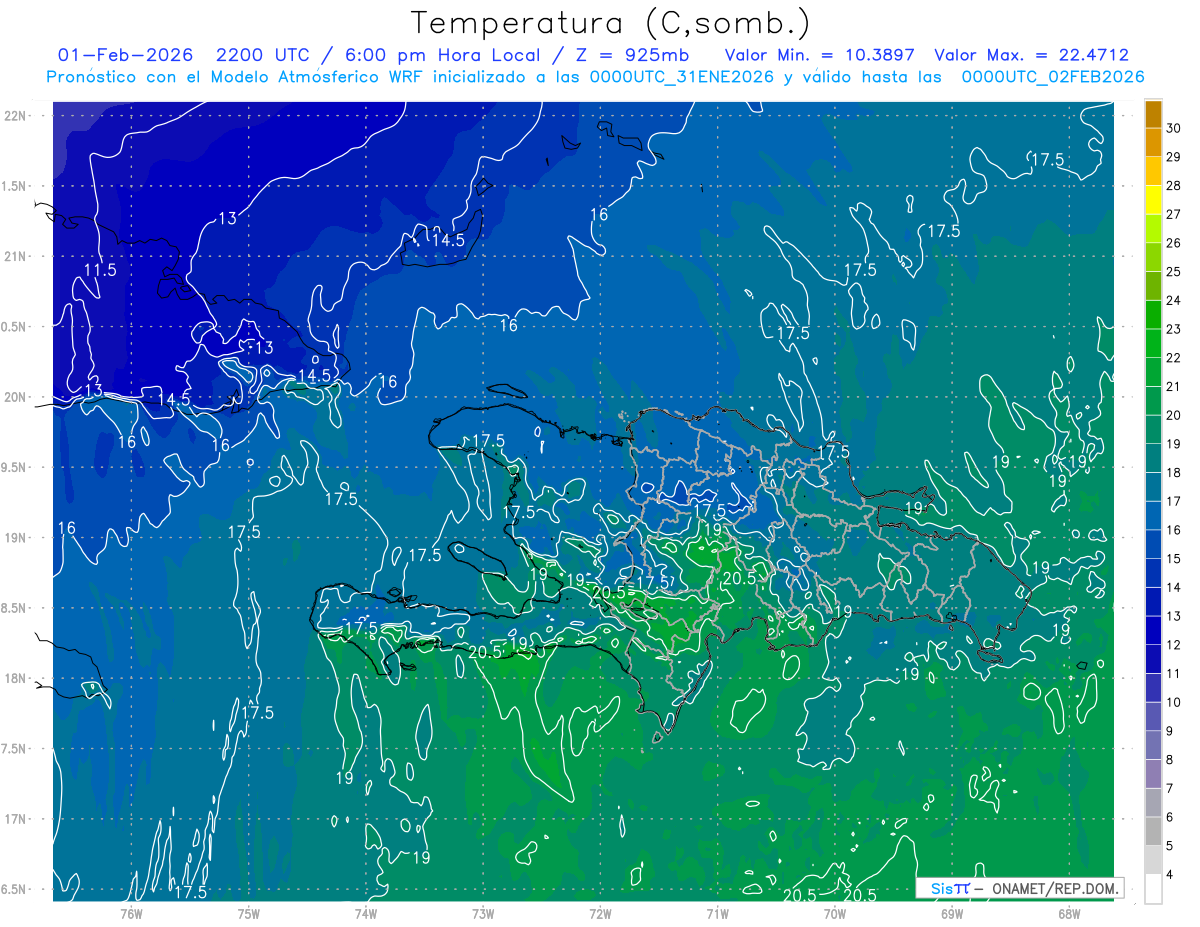Click the white swatch below 4 on the colorbar
This screenshot has width=1200, height=927.
coord(1153,889)
